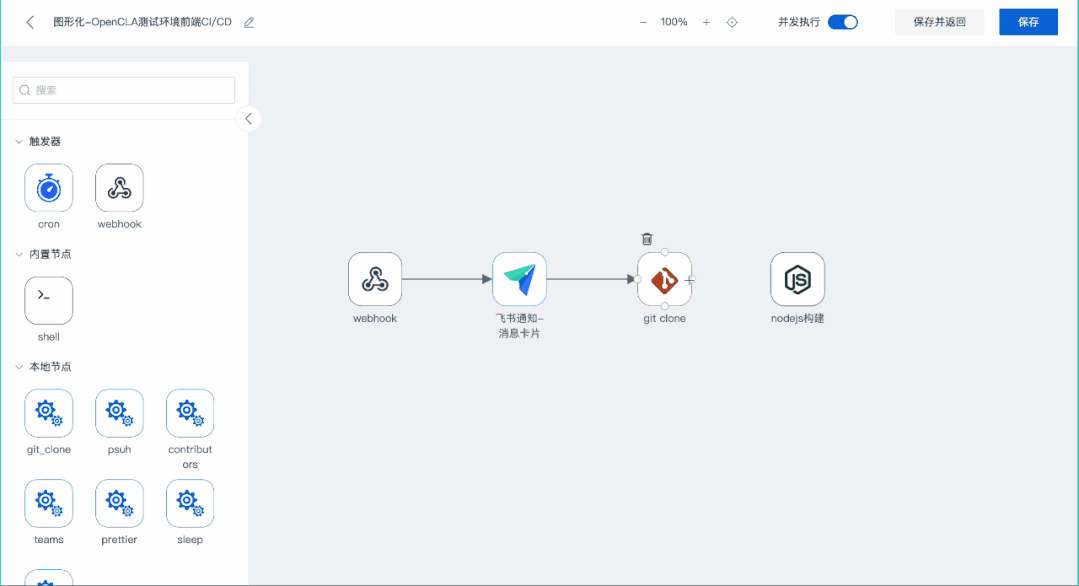This screenshot has height=586, width=1079.
Task: Click the 飞书通知-消息卡片 label on canvas
Action: 520,326
